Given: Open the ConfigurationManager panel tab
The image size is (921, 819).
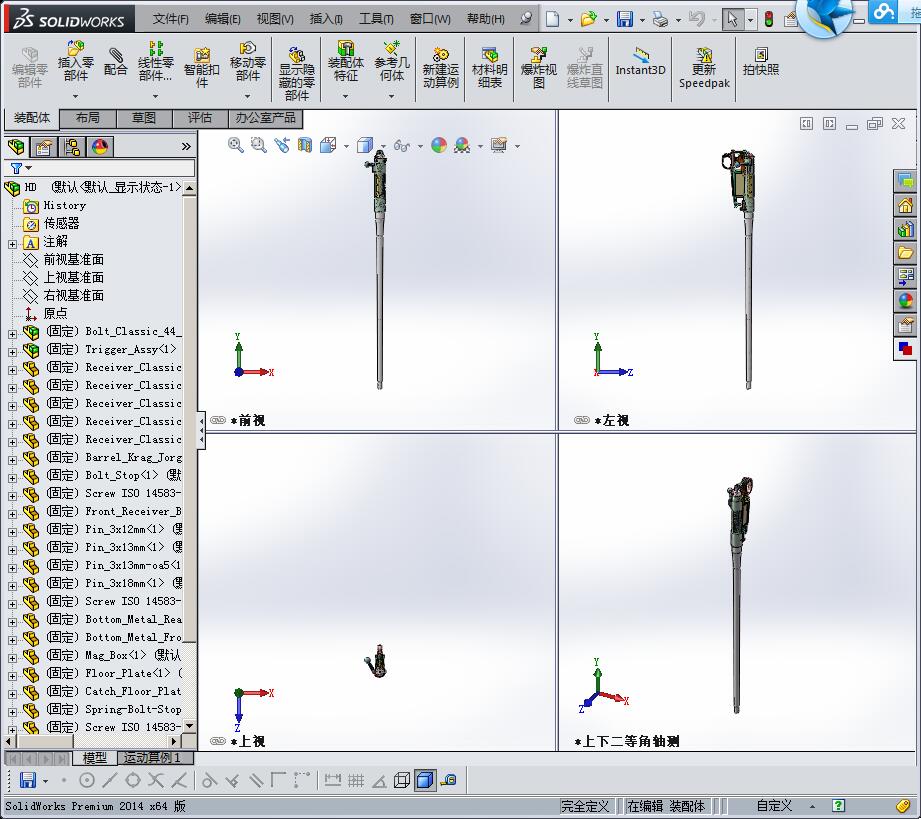Looking at the screenshot, I should (x=72, y=147).
